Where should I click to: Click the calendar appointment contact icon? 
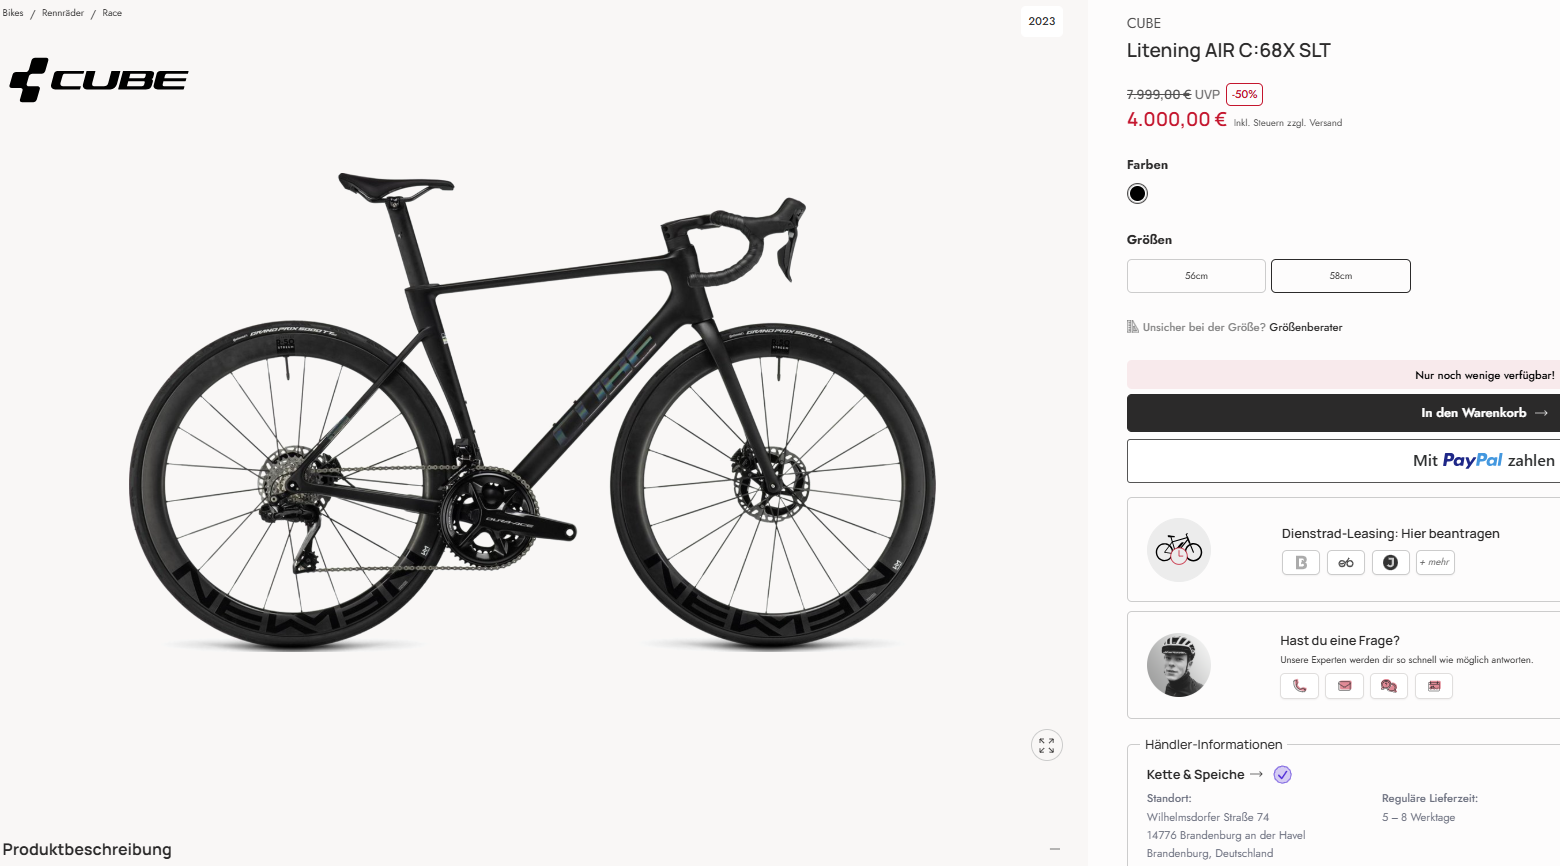pos(1434,686)
